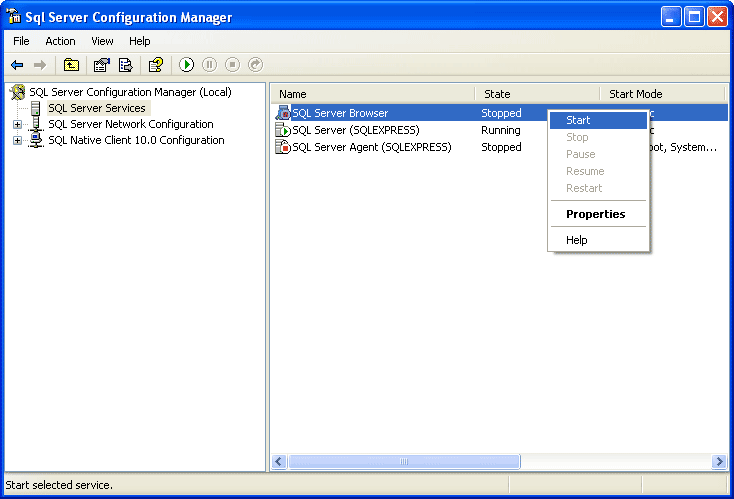Click the horizontal scrollbar right arrow
Image resolution: width=734 pixels, height=499 pixels.
coord(719,462)
